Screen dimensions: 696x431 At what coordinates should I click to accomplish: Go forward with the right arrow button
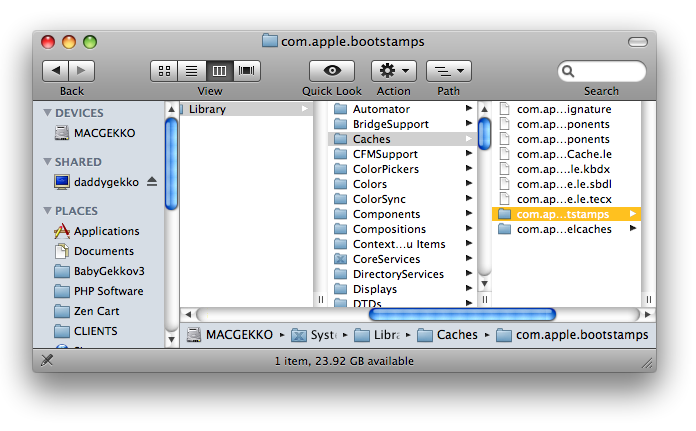tap(81, 71)
